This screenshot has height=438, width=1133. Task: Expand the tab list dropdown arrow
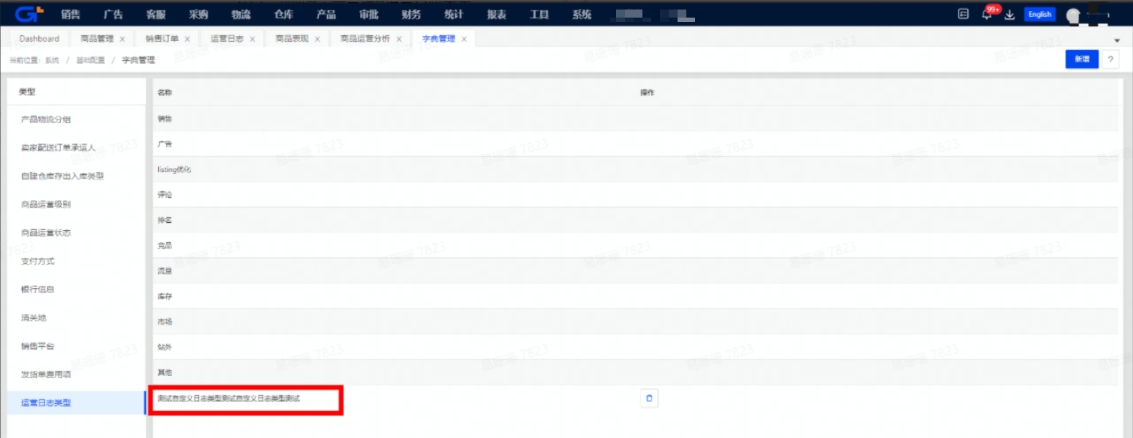[x=1117, y=40]
